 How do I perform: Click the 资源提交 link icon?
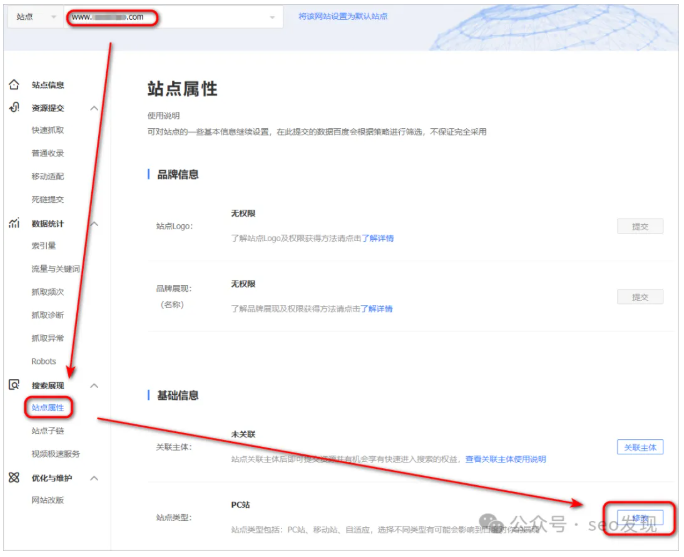tap(14, 107)
